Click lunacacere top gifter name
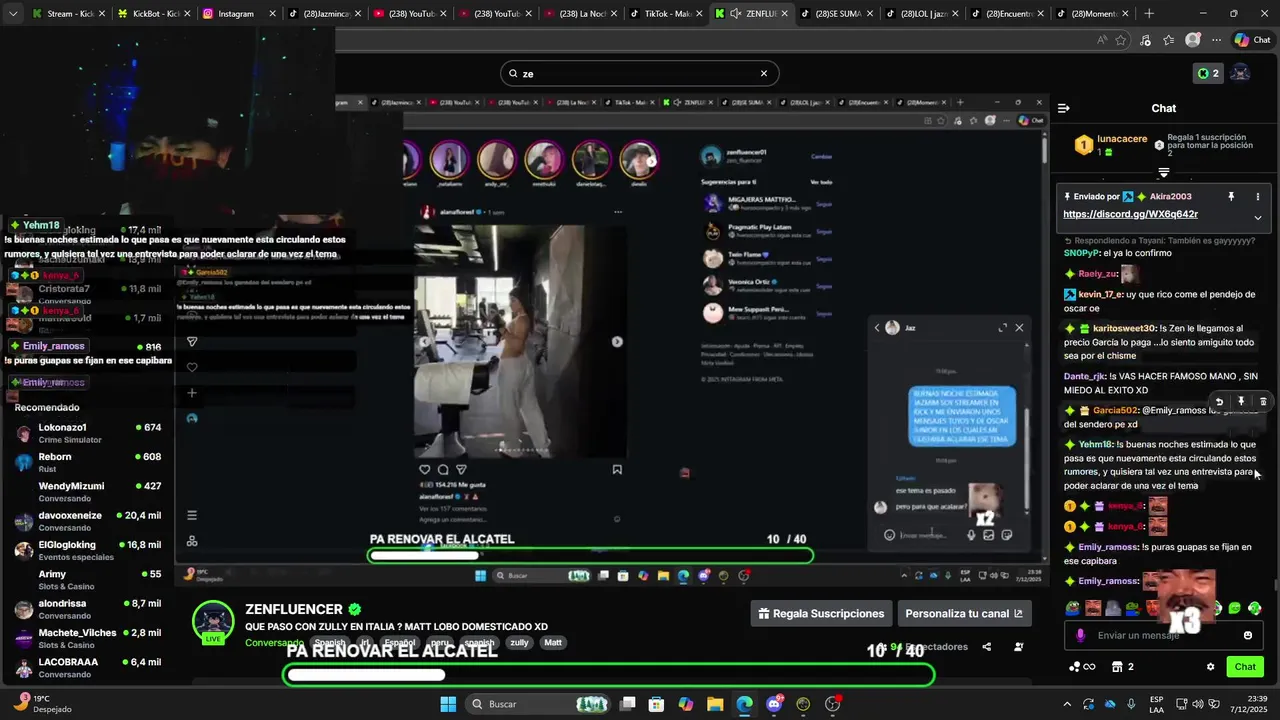Viewport: 1280px width, 720px height. (1122, 139)
